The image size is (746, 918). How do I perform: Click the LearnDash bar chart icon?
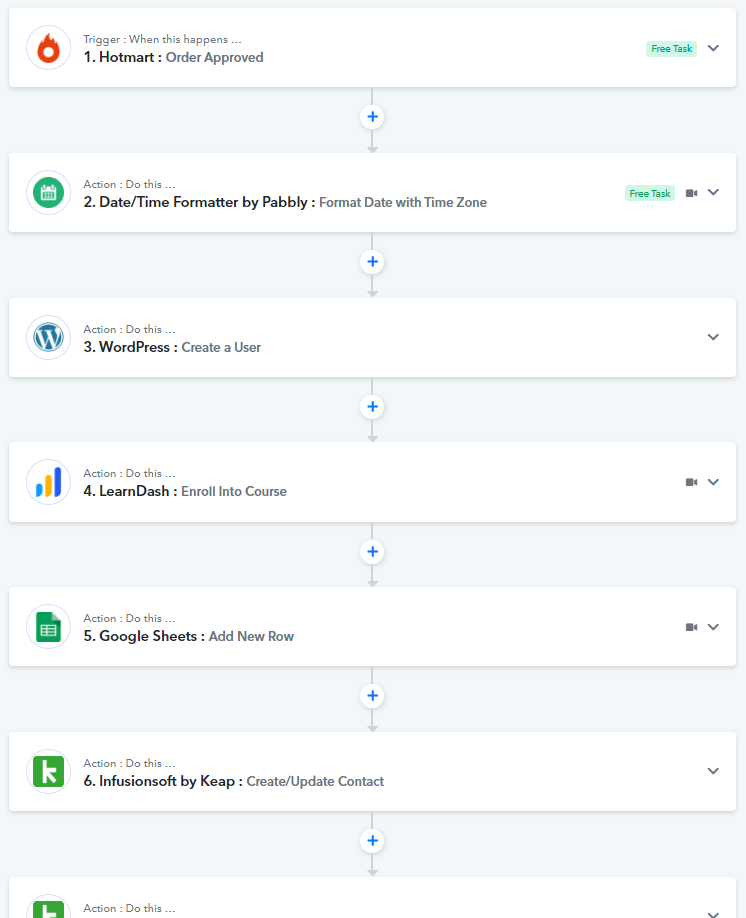pyautogui.click(x=49, y=482)
